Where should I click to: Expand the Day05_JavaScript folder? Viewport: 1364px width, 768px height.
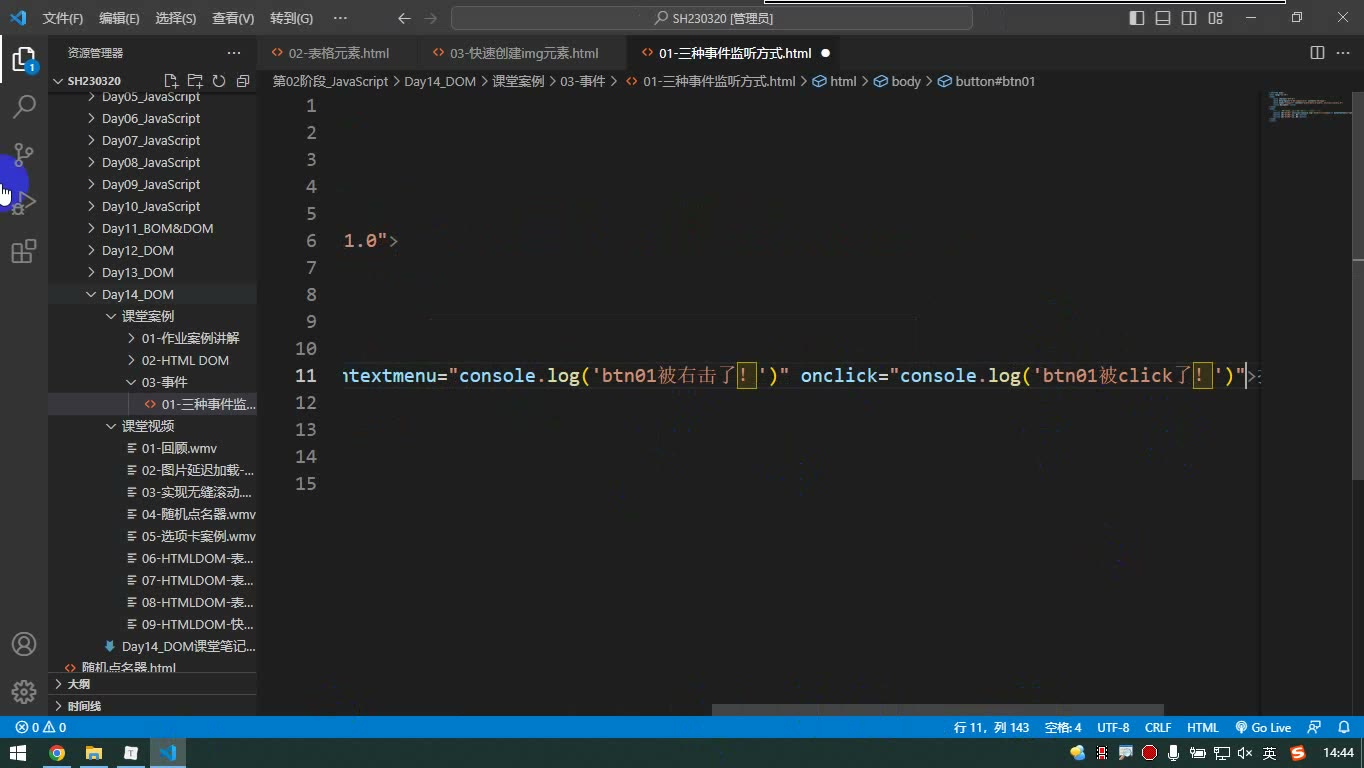[x=152, y=97]
